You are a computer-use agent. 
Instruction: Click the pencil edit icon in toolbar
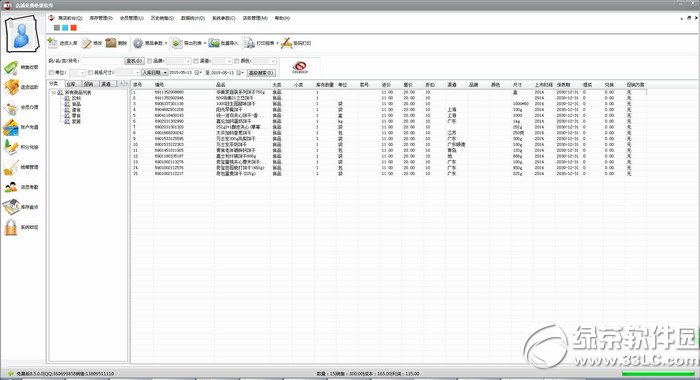(x=87, y=43)
